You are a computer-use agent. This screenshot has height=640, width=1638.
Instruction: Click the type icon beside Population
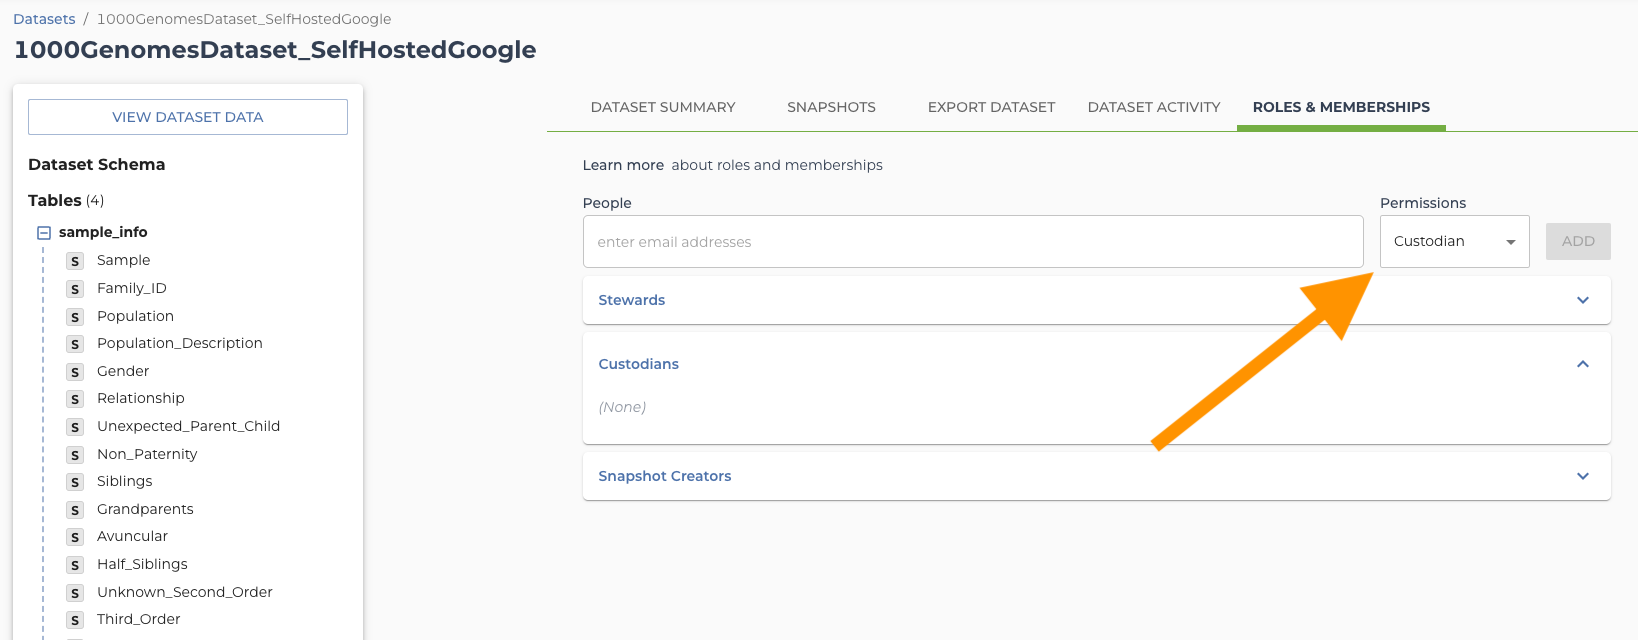[75, 317]
